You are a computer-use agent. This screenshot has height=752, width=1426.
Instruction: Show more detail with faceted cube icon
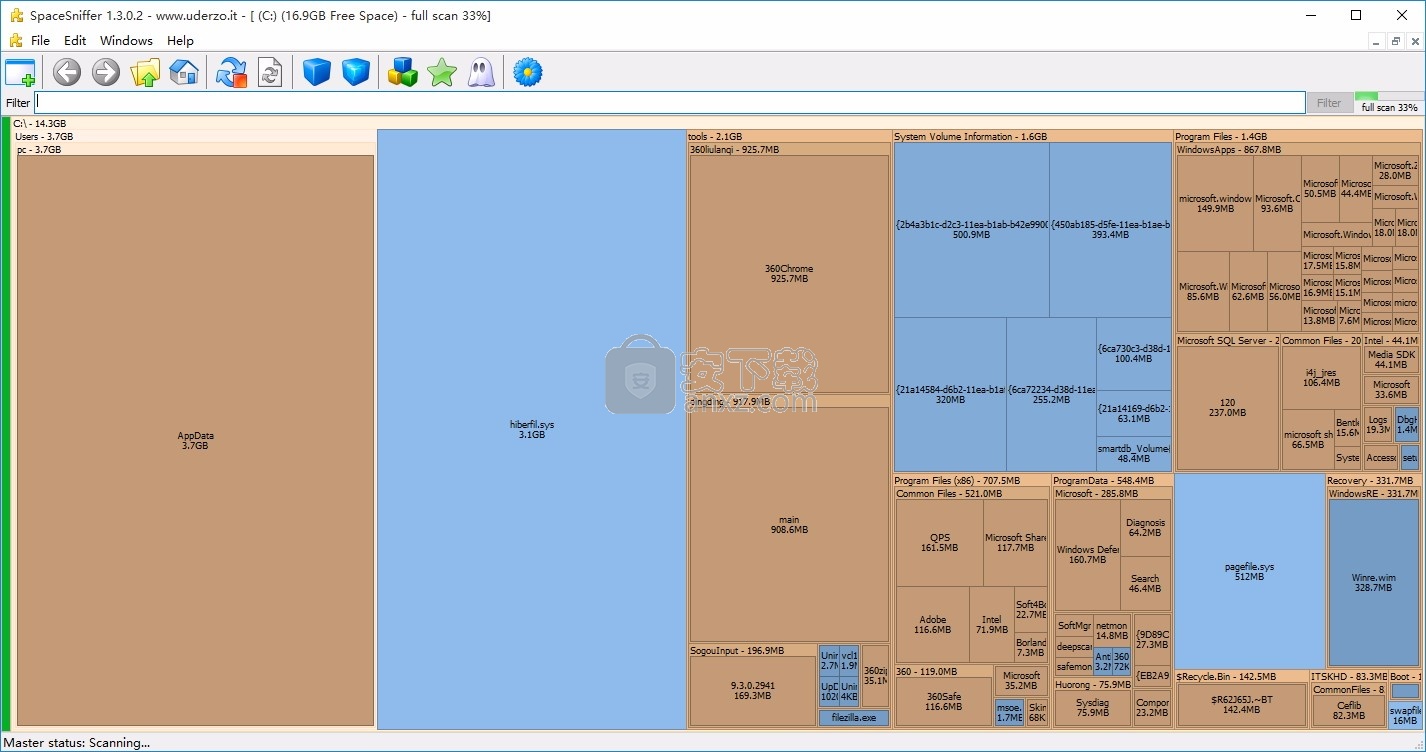pyautogui.click(x=356, y=72)
